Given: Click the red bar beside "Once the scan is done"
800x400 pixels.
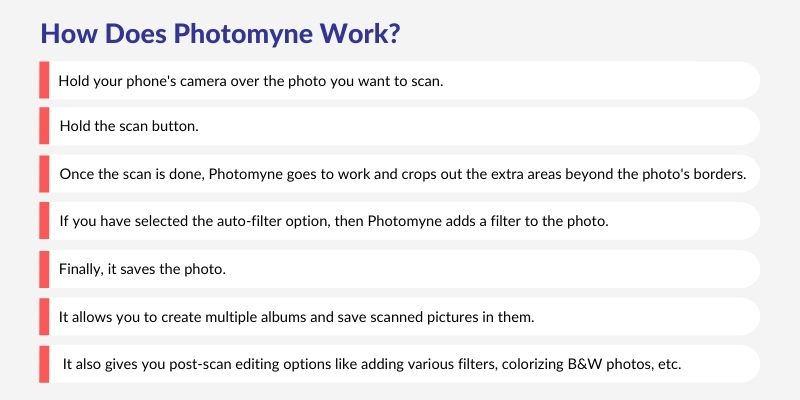Looking at the screenshot, I should pos(44,174).
